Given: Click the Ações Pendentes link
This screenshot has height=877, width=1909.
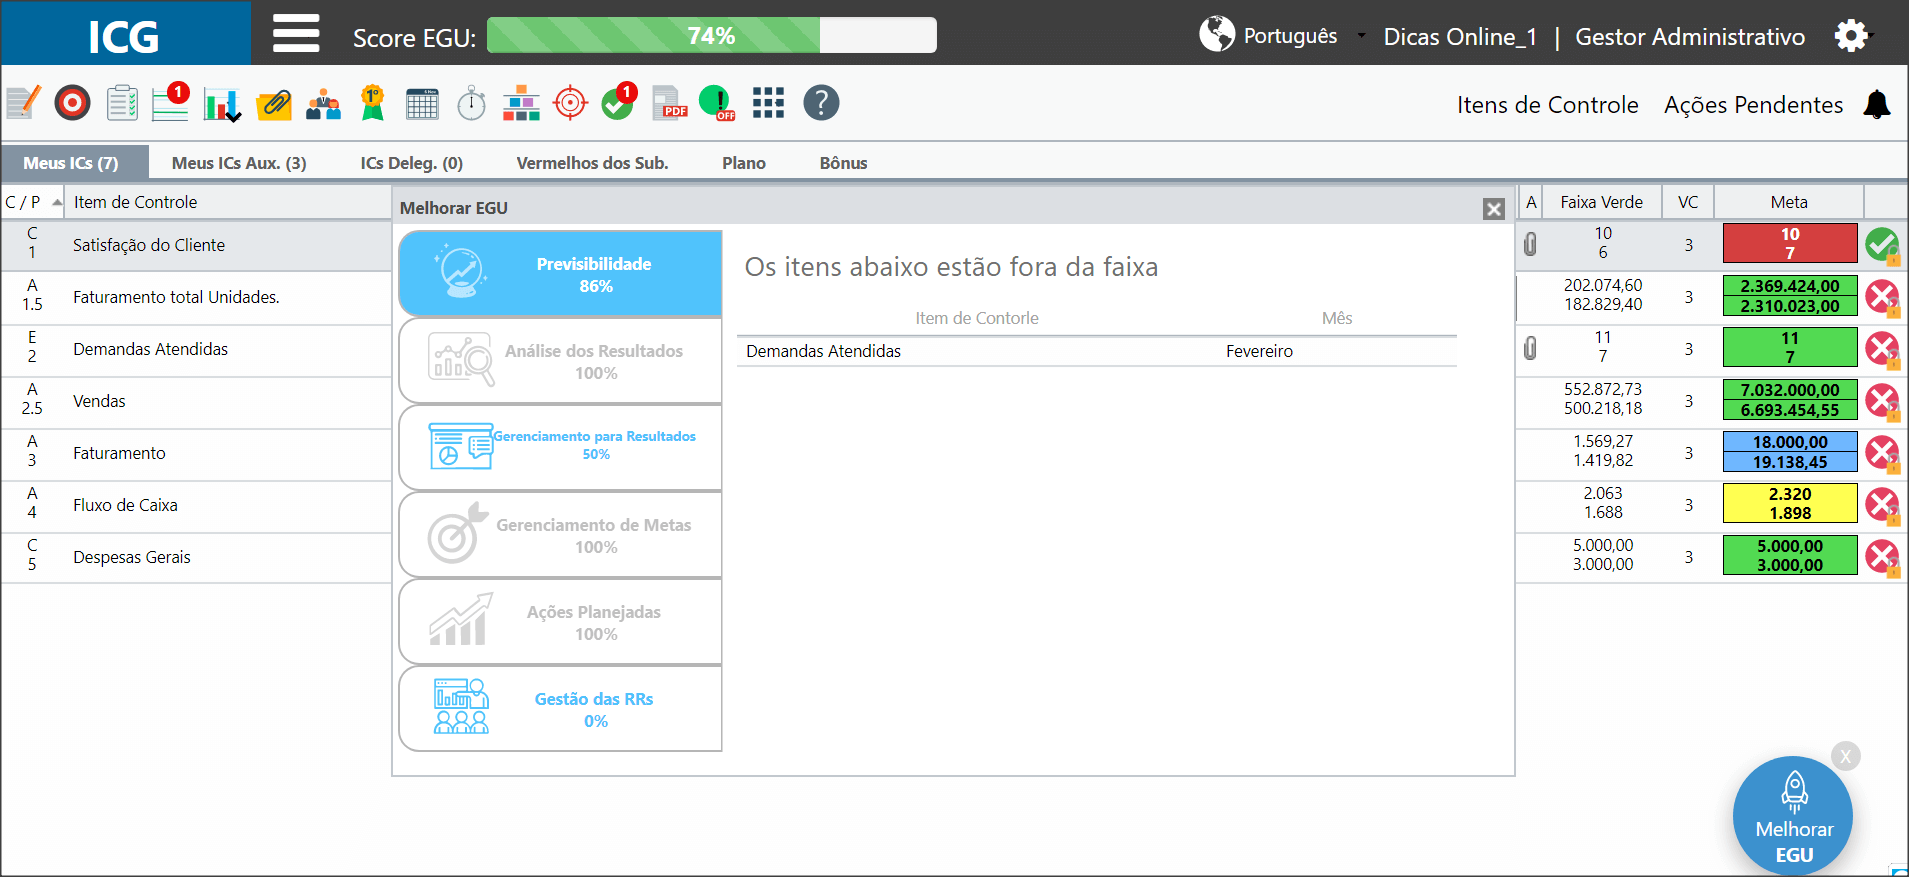Looking at the screenshot, I should click(x=1753, y=105).
